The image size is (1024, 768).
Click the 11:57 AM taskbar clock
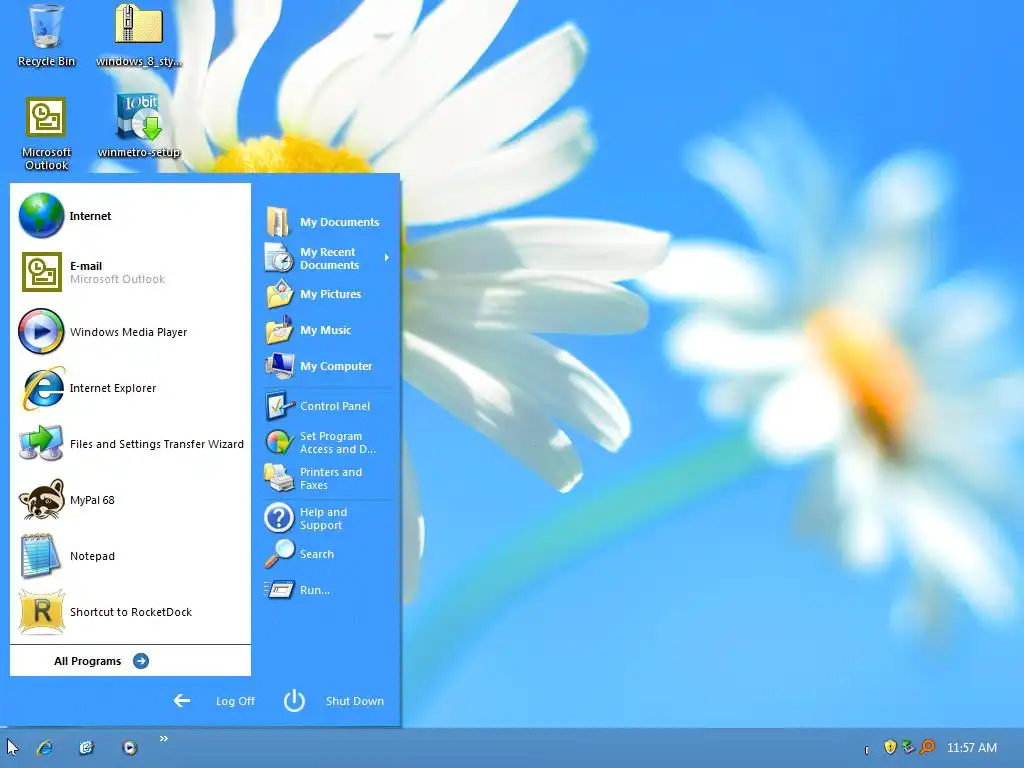[972, 748]
